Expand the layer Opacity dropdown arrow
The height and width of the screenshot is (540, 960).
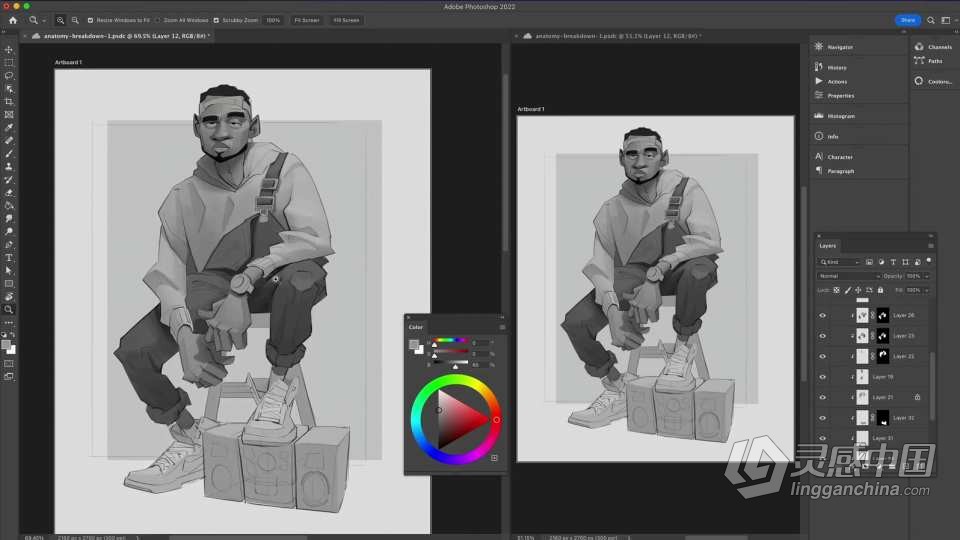pos(926,276)
